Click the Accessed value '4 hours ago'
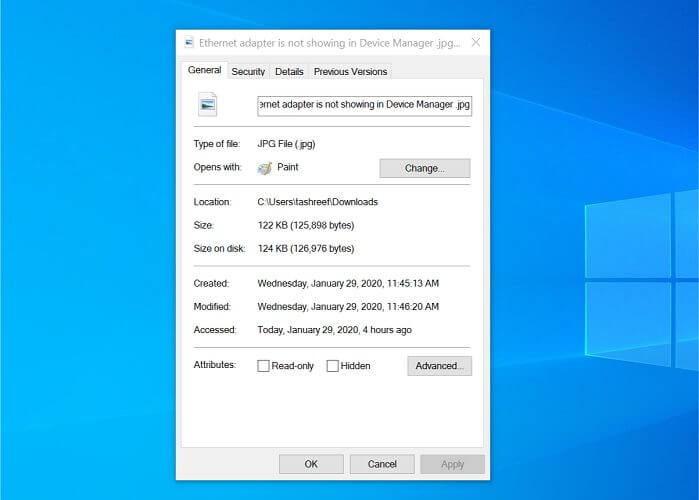 coord(334,330)
